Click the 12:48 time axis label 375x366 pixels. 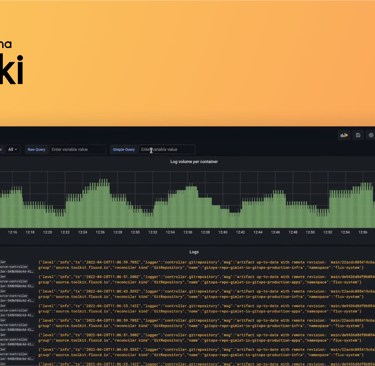(293, 232)
